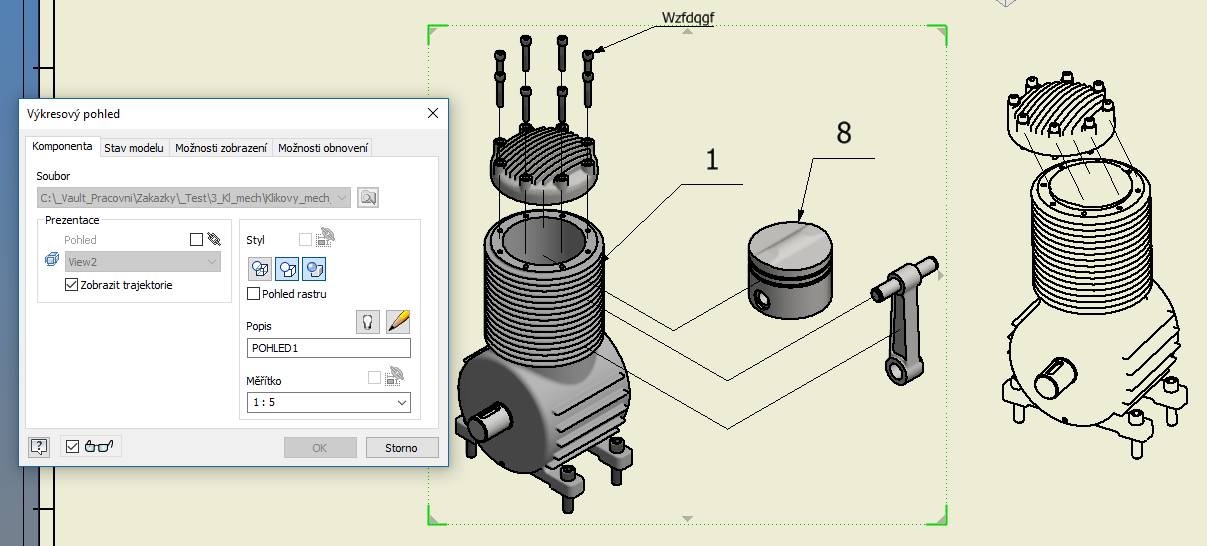The height and width of the screenshot is (546, 1207).
Task: Toggle label visibility lightbulb icon
Action: pos(368,322)
